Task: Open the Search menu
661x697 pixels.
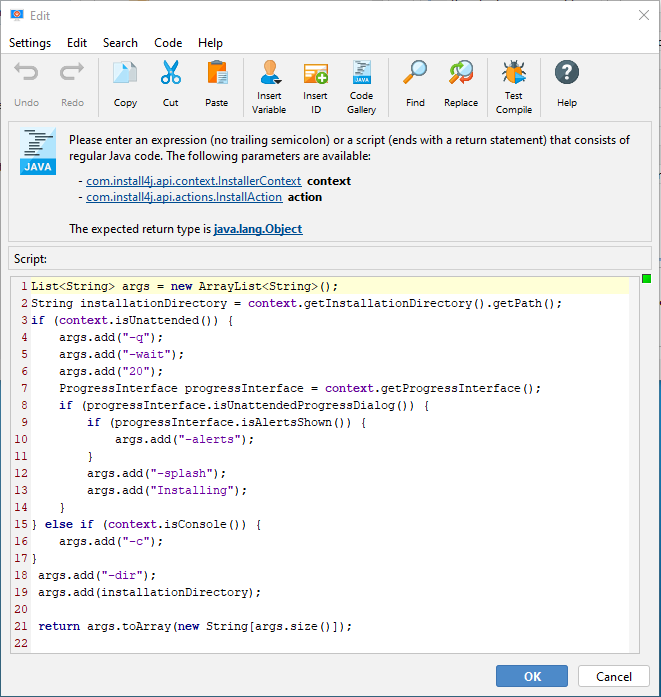Action: (x=120, y=43)
